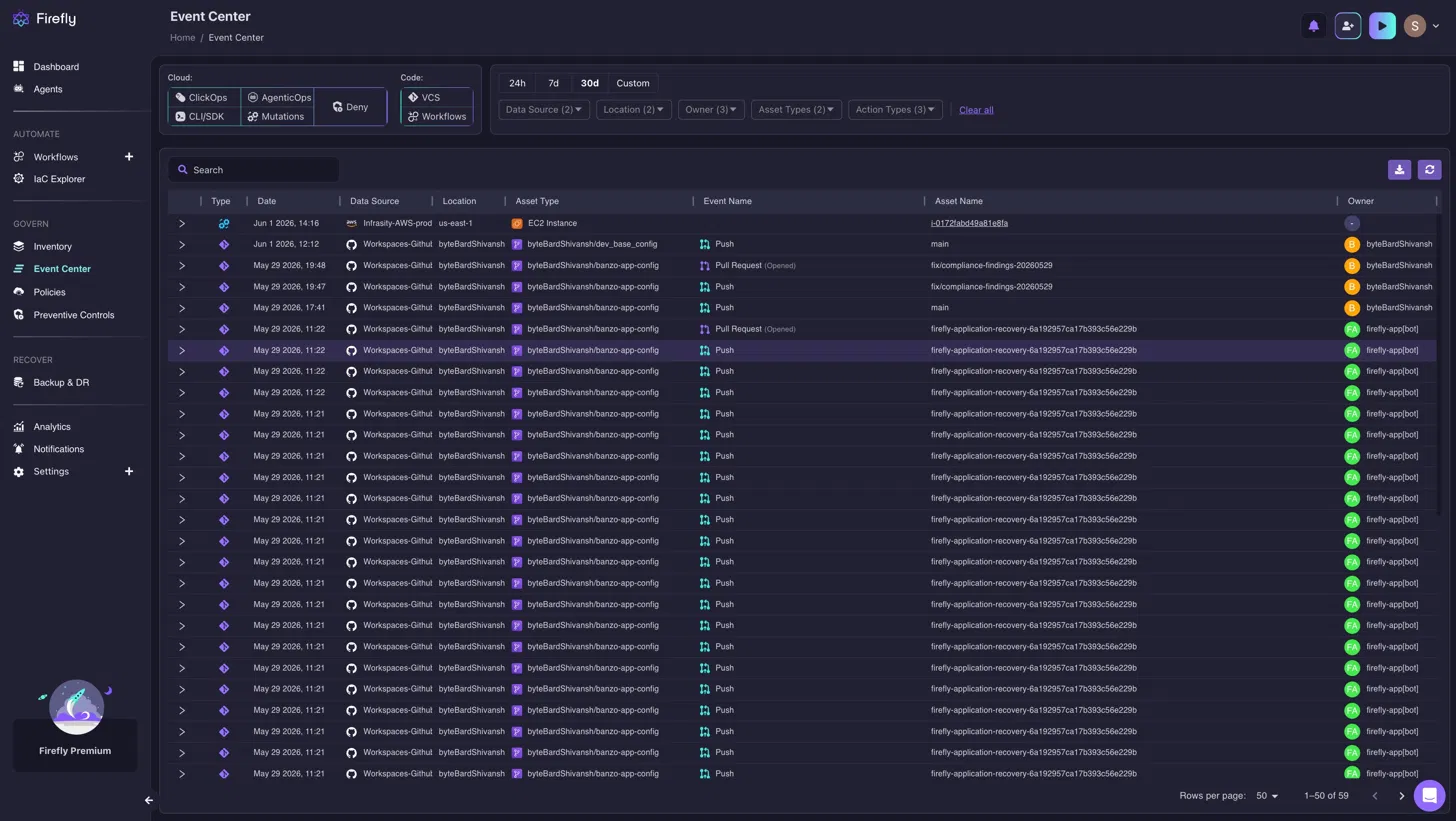Toggle the VCS code filter
Viewport: 1456px width, 821px height.
437,98
